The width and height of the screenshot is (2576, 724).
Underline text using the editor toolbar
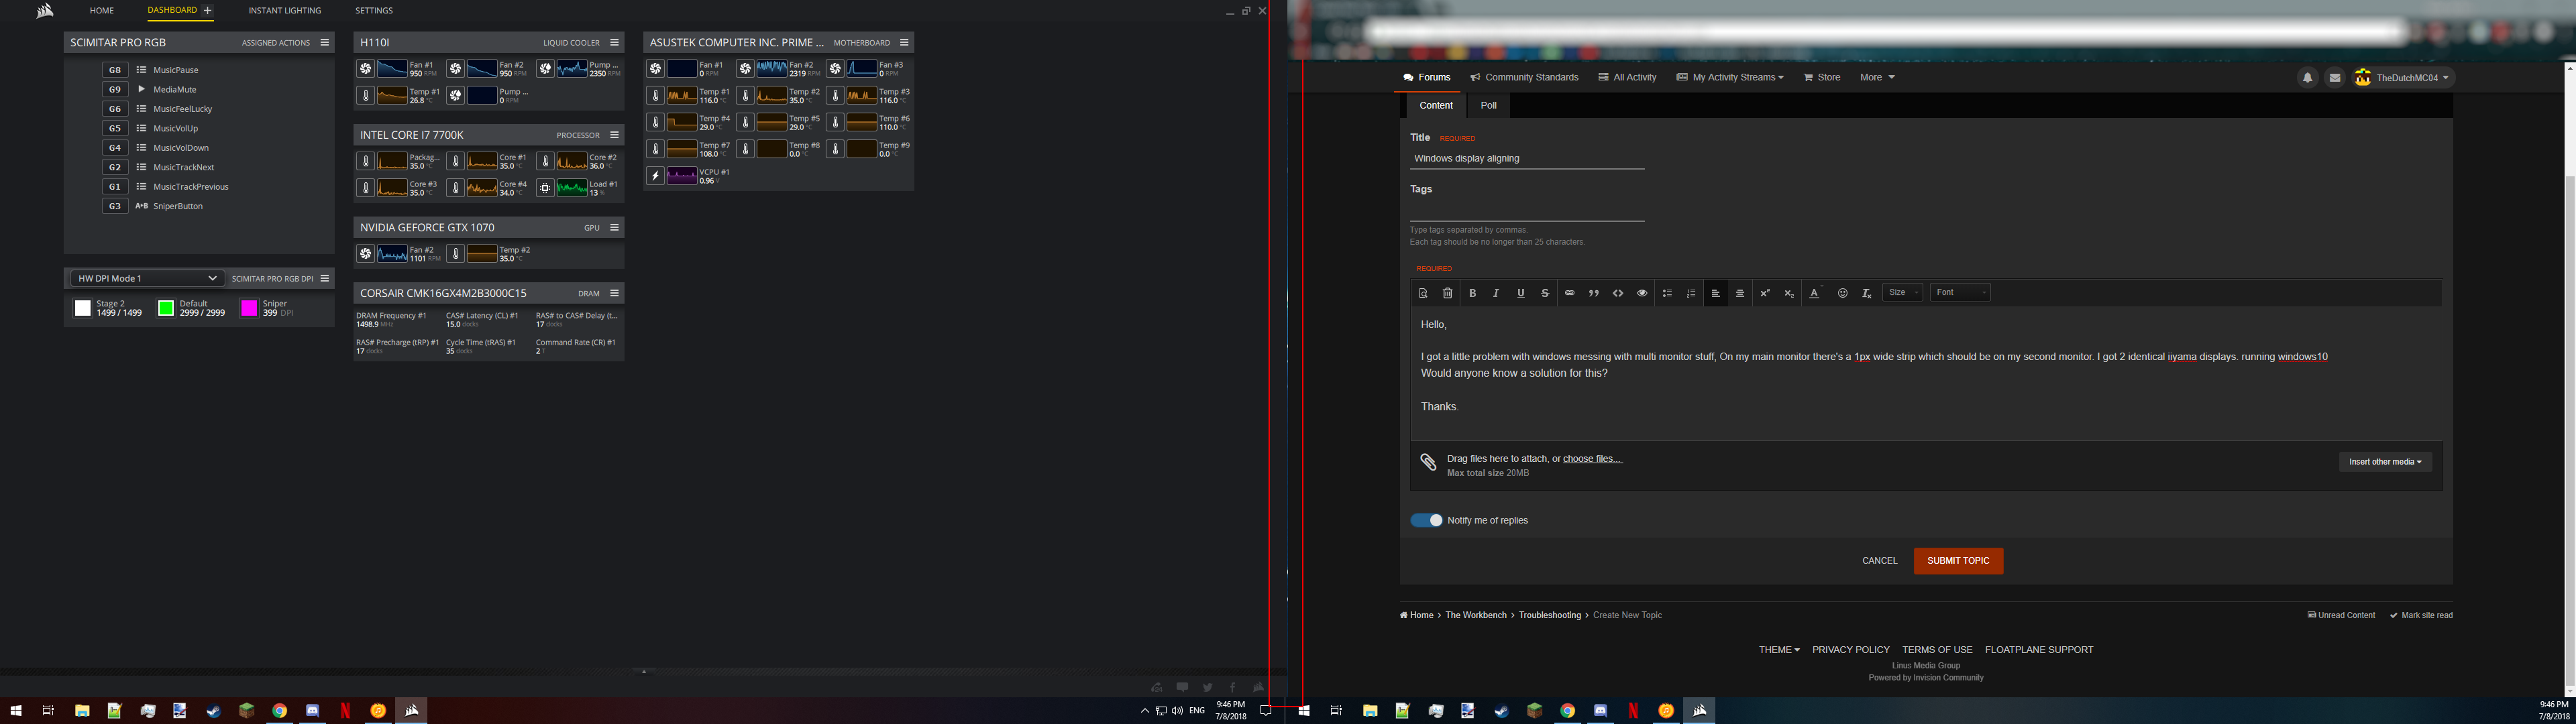1520,293
